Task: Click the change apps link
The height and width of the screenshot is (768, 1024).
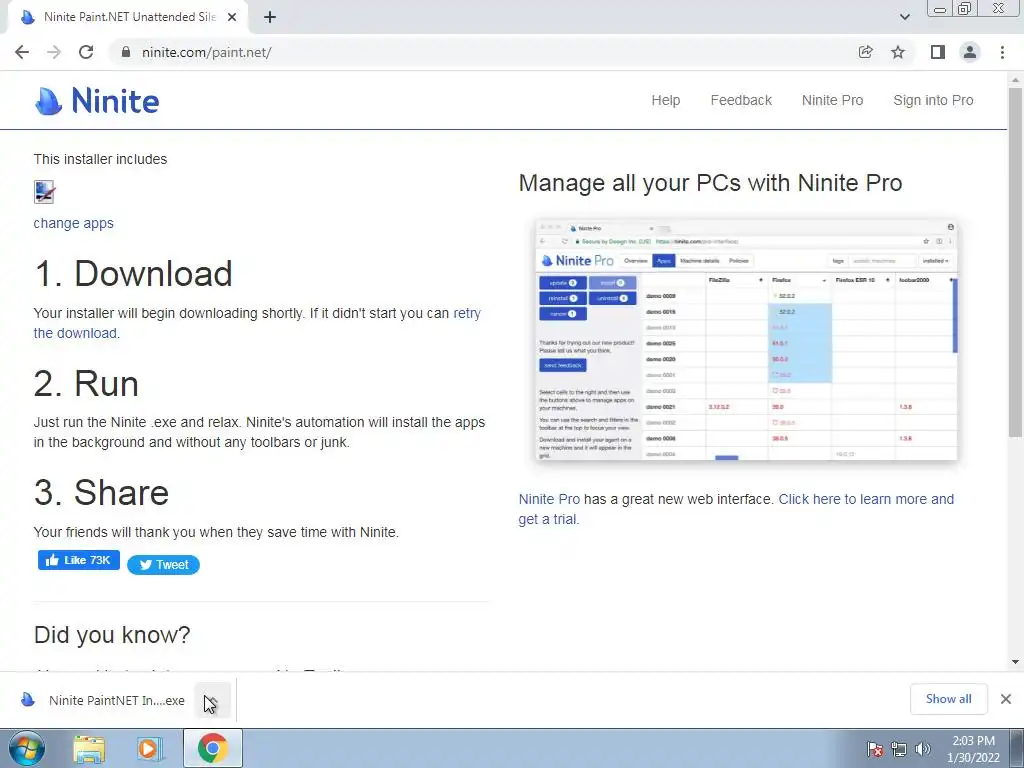Action: coord(73,223)
